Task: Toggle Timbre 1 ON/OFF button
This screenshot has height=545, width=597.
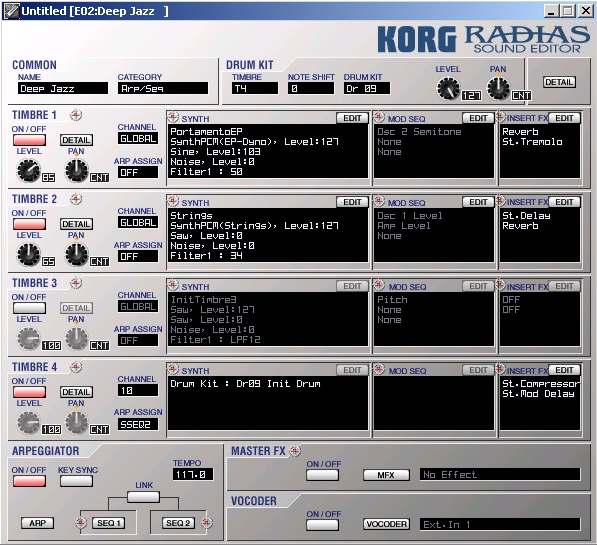Action: click(29, 140)
